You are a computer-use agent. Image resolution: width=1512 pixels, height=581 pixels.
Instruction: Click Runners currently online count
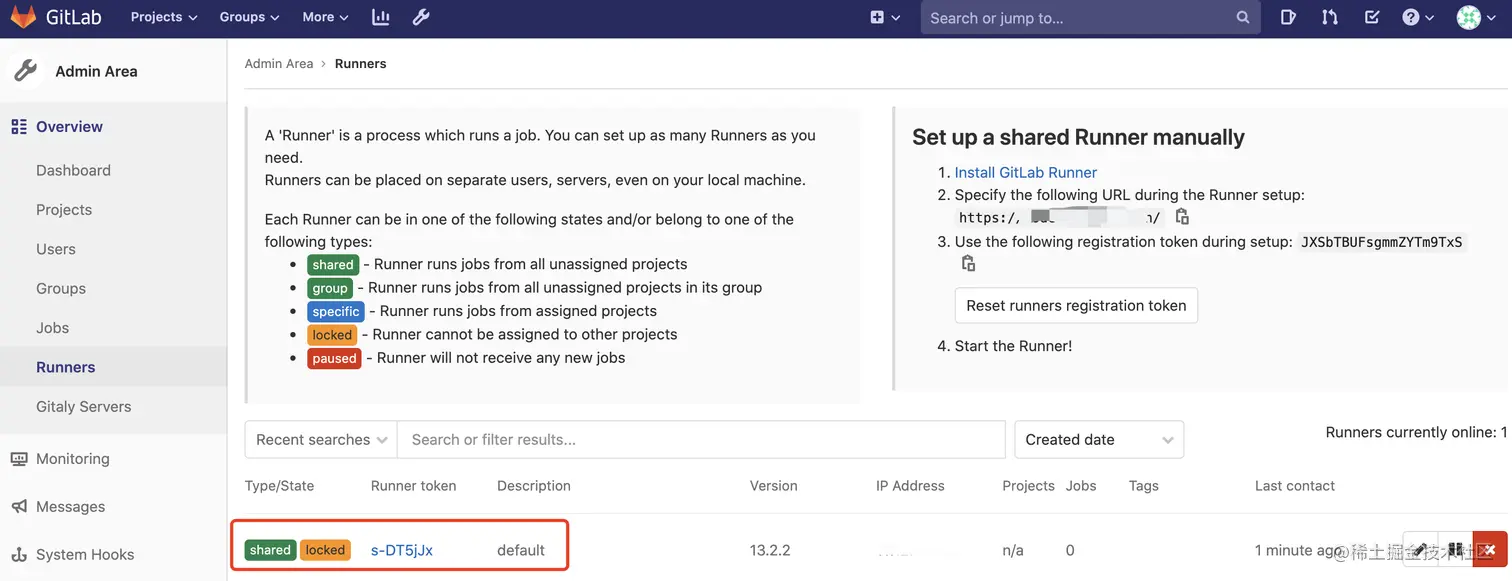click(x=1416, y=433)
